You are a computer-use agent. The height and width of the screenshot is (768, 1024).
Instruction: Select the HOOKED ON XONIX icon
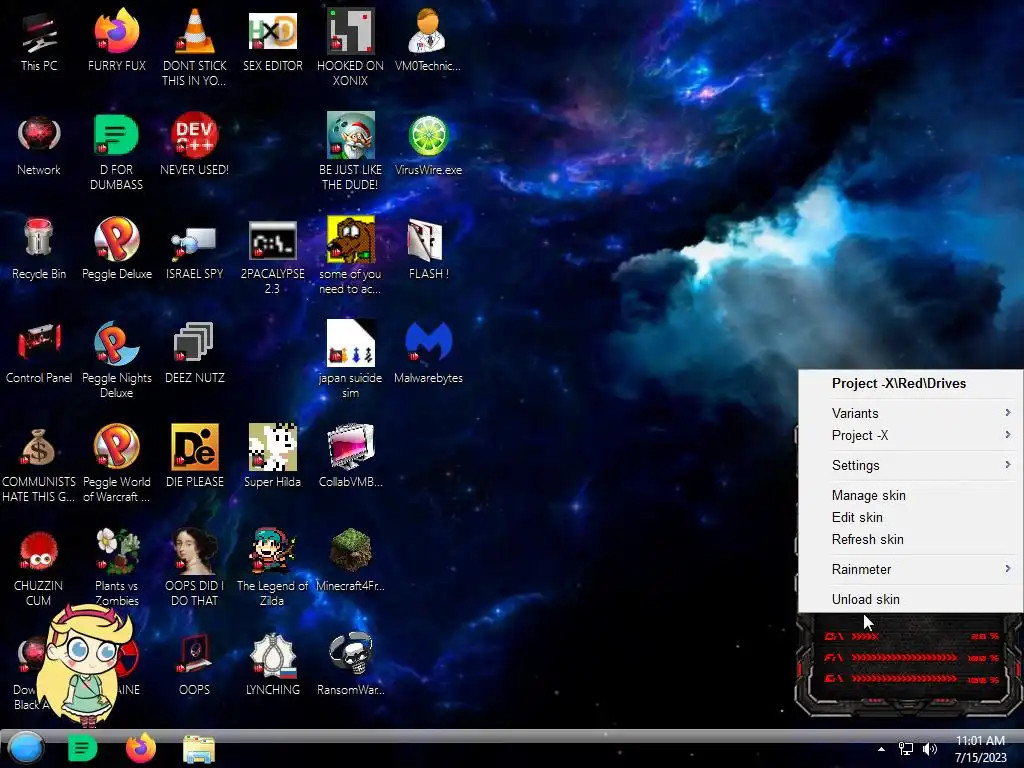click(x=350, y=47)
